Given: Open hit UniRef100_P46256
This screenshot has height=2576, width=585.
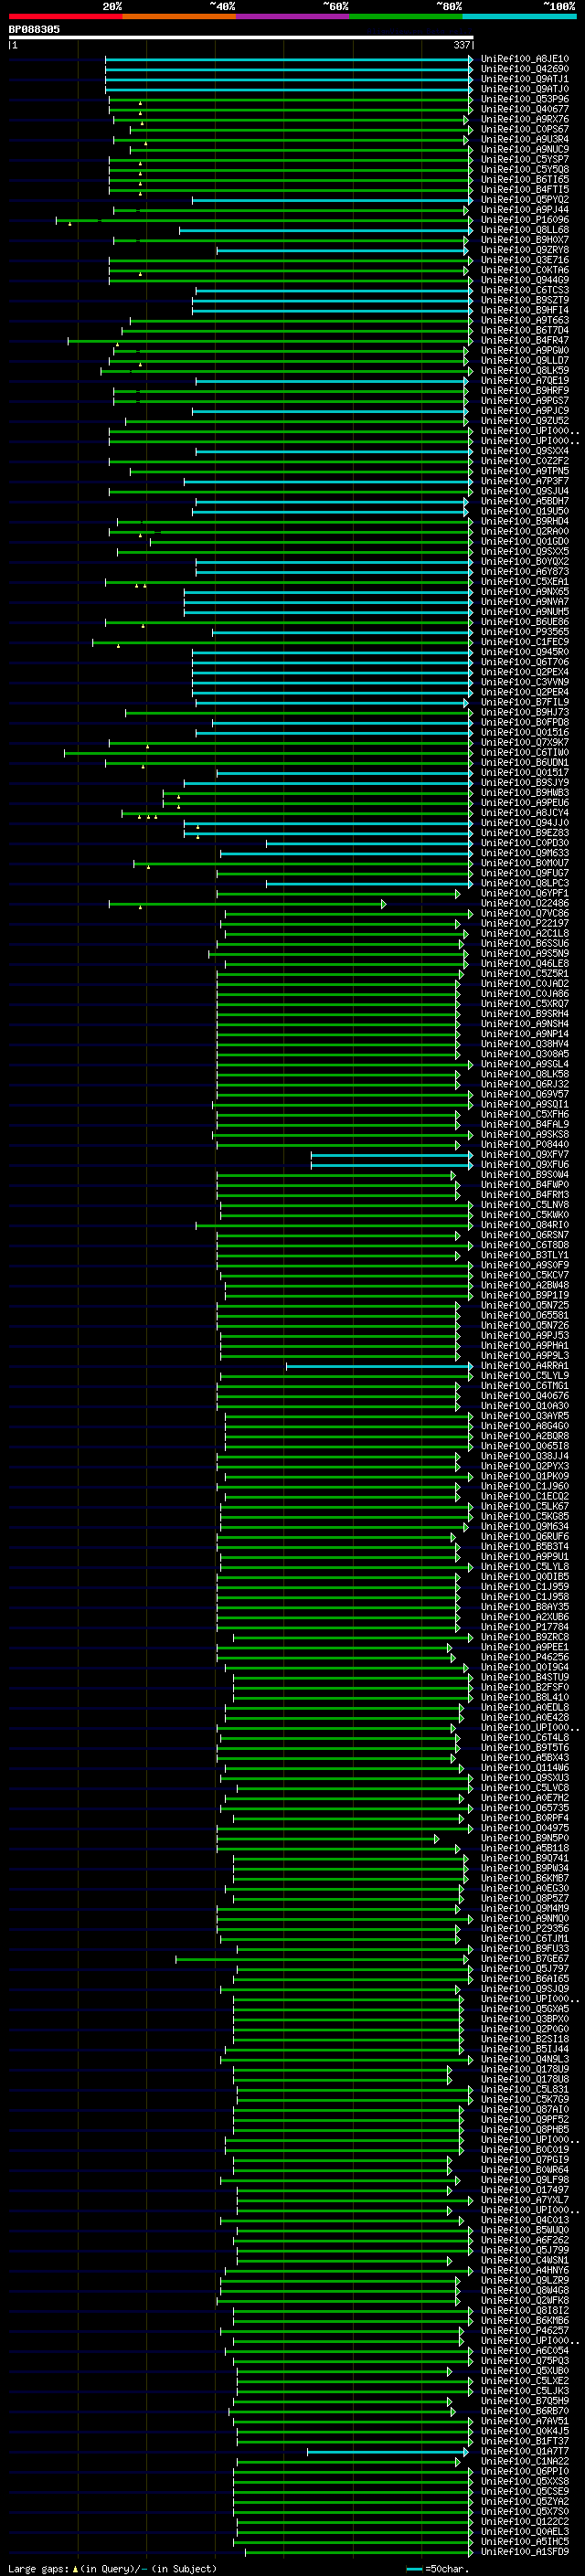Looking at the screenshot, I should [x=525, y=1657].
